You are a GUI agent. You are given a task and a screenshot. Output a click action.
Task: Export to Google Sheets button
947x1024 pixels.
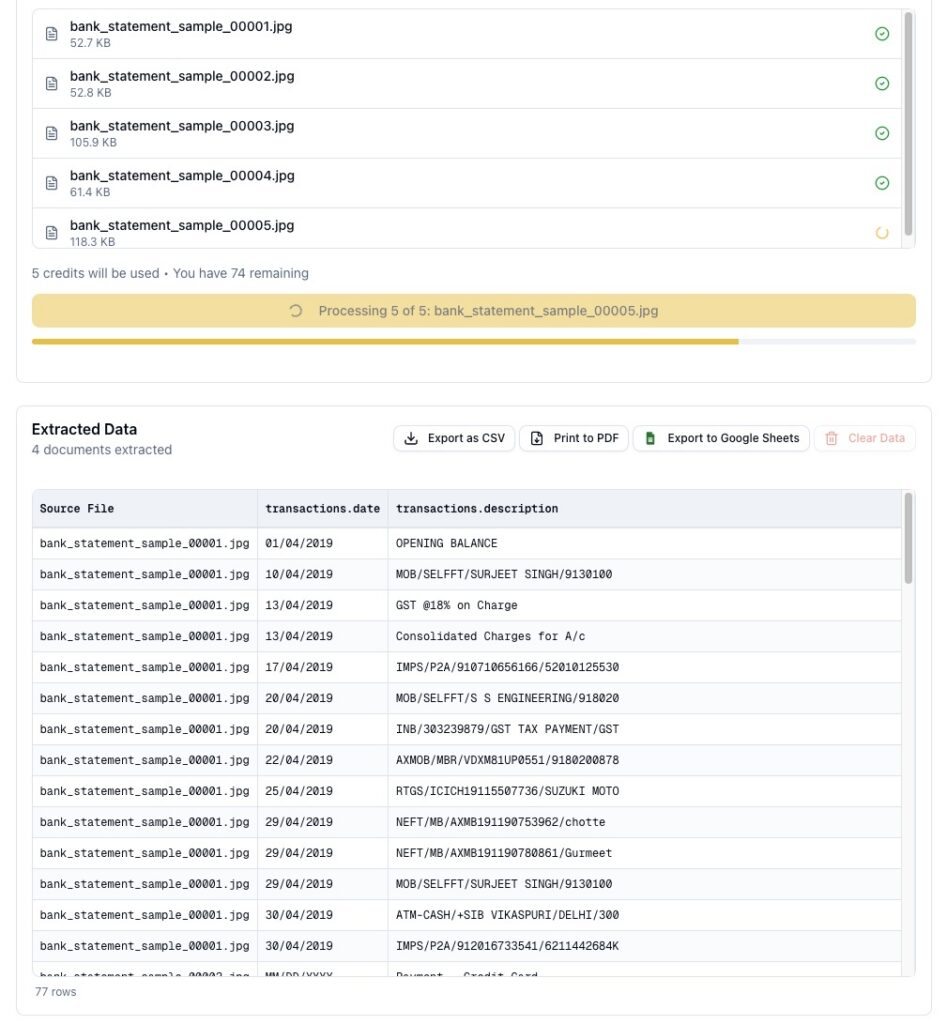coord(721,438)
